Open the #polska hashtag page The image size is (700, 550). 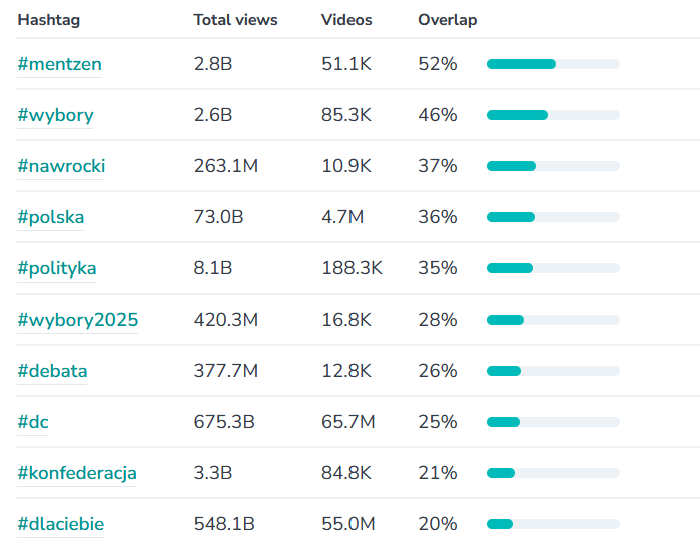(51, 217)
